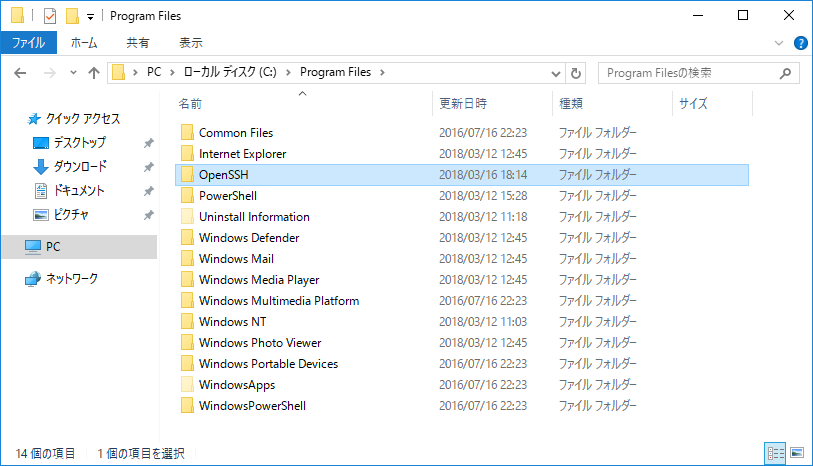Select the ネットワーク item in navigation pane
The width and height of the screenshot is (813, 466).
(x=72, y=279)
